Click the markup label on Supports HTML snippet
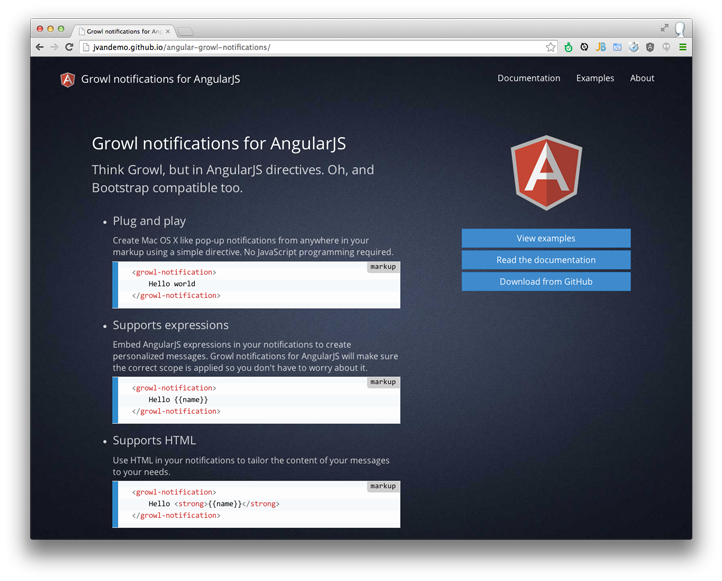The width and height of the screenshot is (722, 581). pyautogui.click(x=383, y=486)
